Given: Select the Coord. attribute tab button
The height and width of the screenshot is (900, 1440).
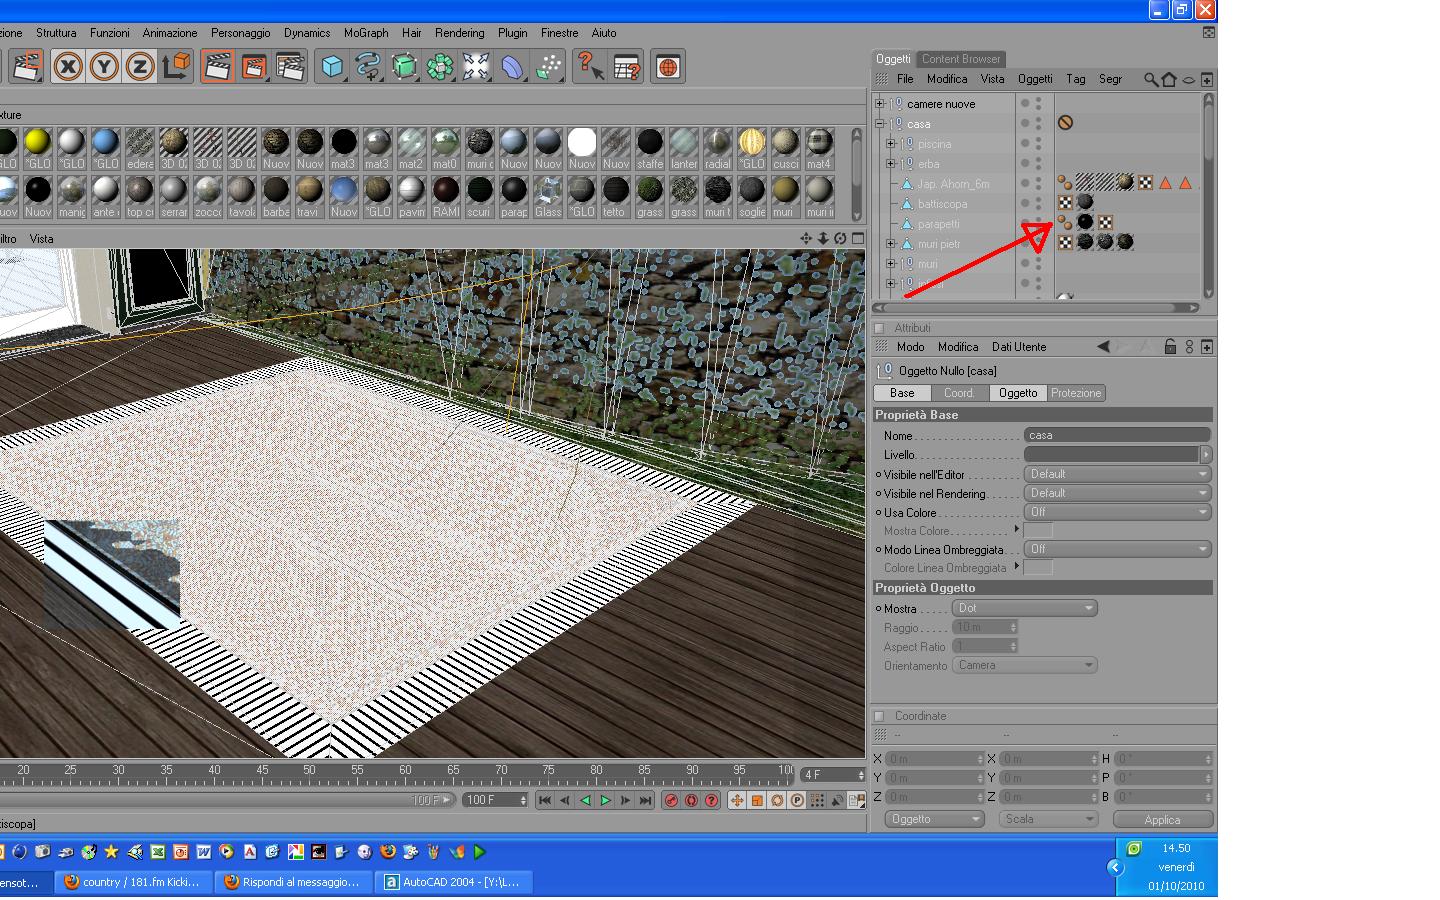Looking at the screenshot, I should [x=959, y=393].
